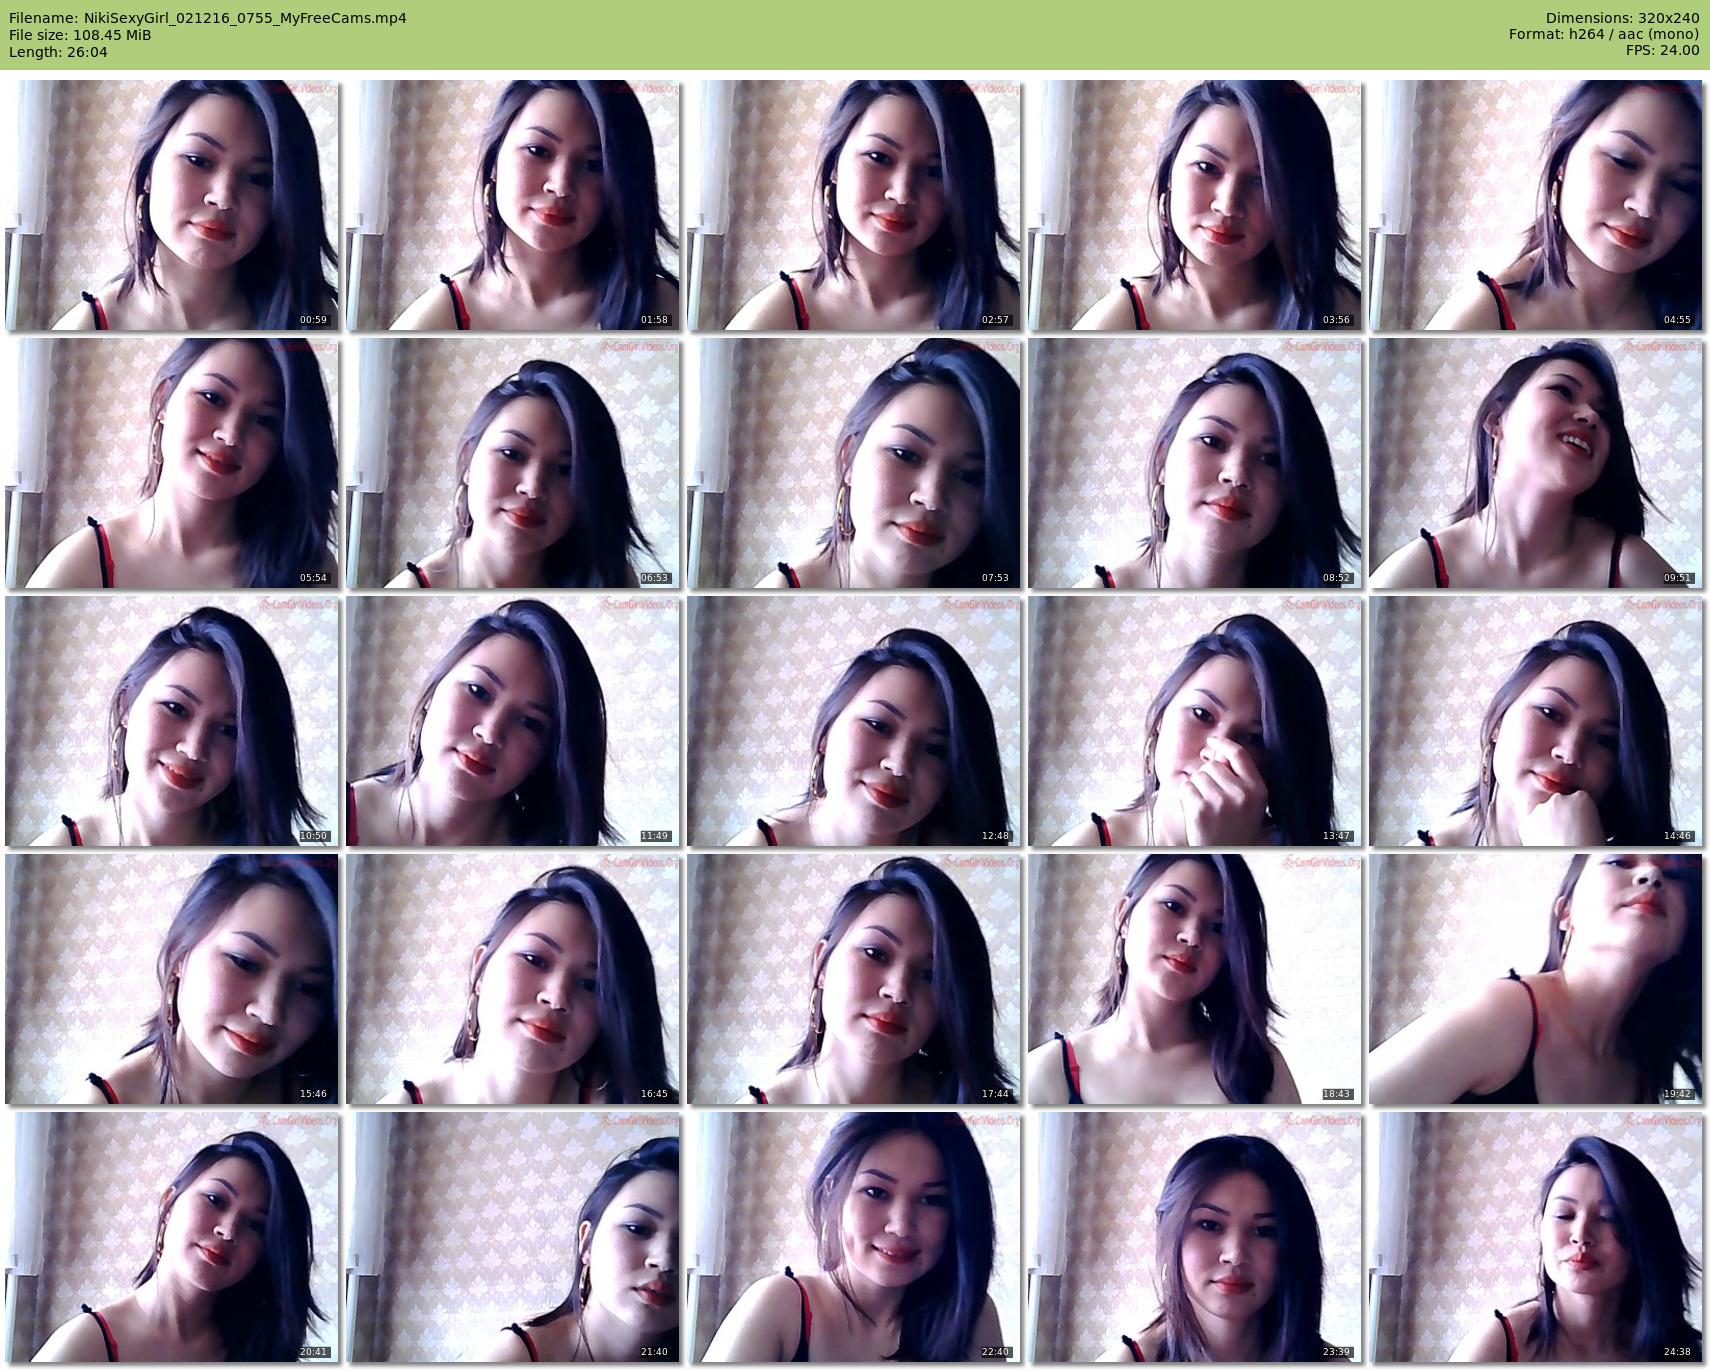Image resolution: width=1710 pixels, height=1370 pixels.
Task: Choose the thumbnail marked 07:53
Action: point(854,463)
